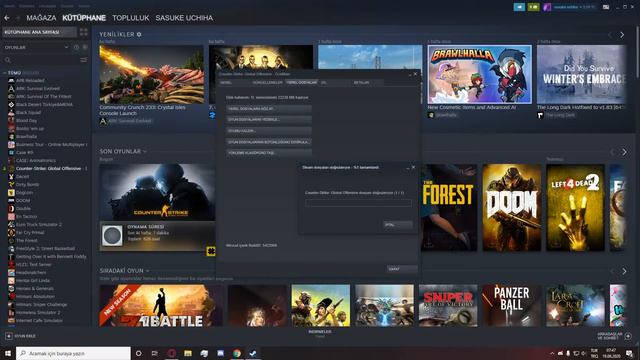Open advanced filter options icon
The height and width of the screenshot is (360, 640).
click(x=84, y=60)
